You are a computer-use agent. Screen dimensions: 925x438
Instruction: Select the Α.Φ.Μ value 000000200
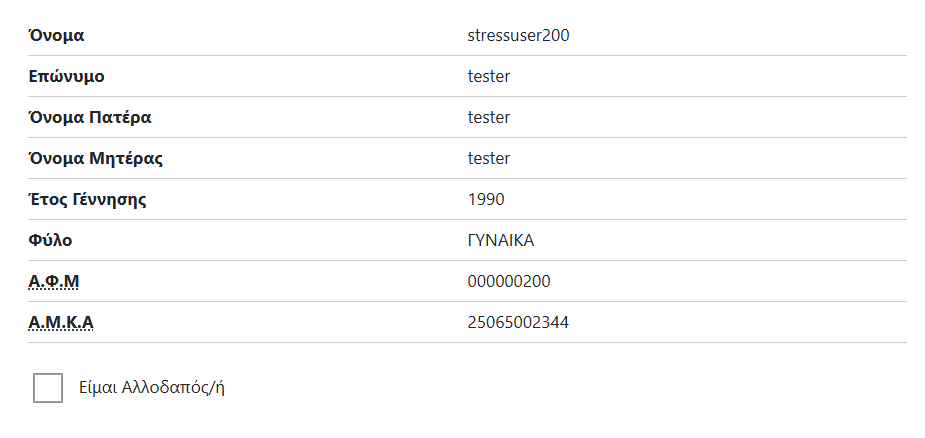[508, 281]
